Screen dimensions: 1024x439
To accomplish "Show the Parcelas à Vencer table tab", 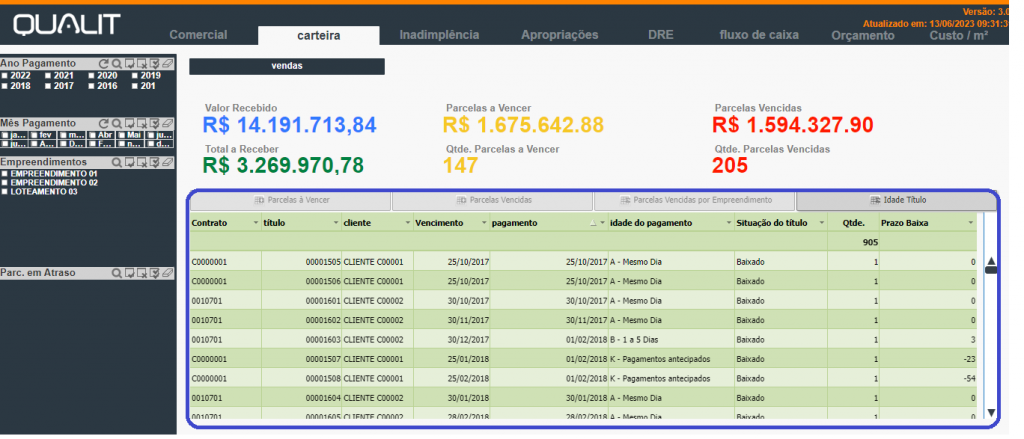I will click(x=290, y=201).
